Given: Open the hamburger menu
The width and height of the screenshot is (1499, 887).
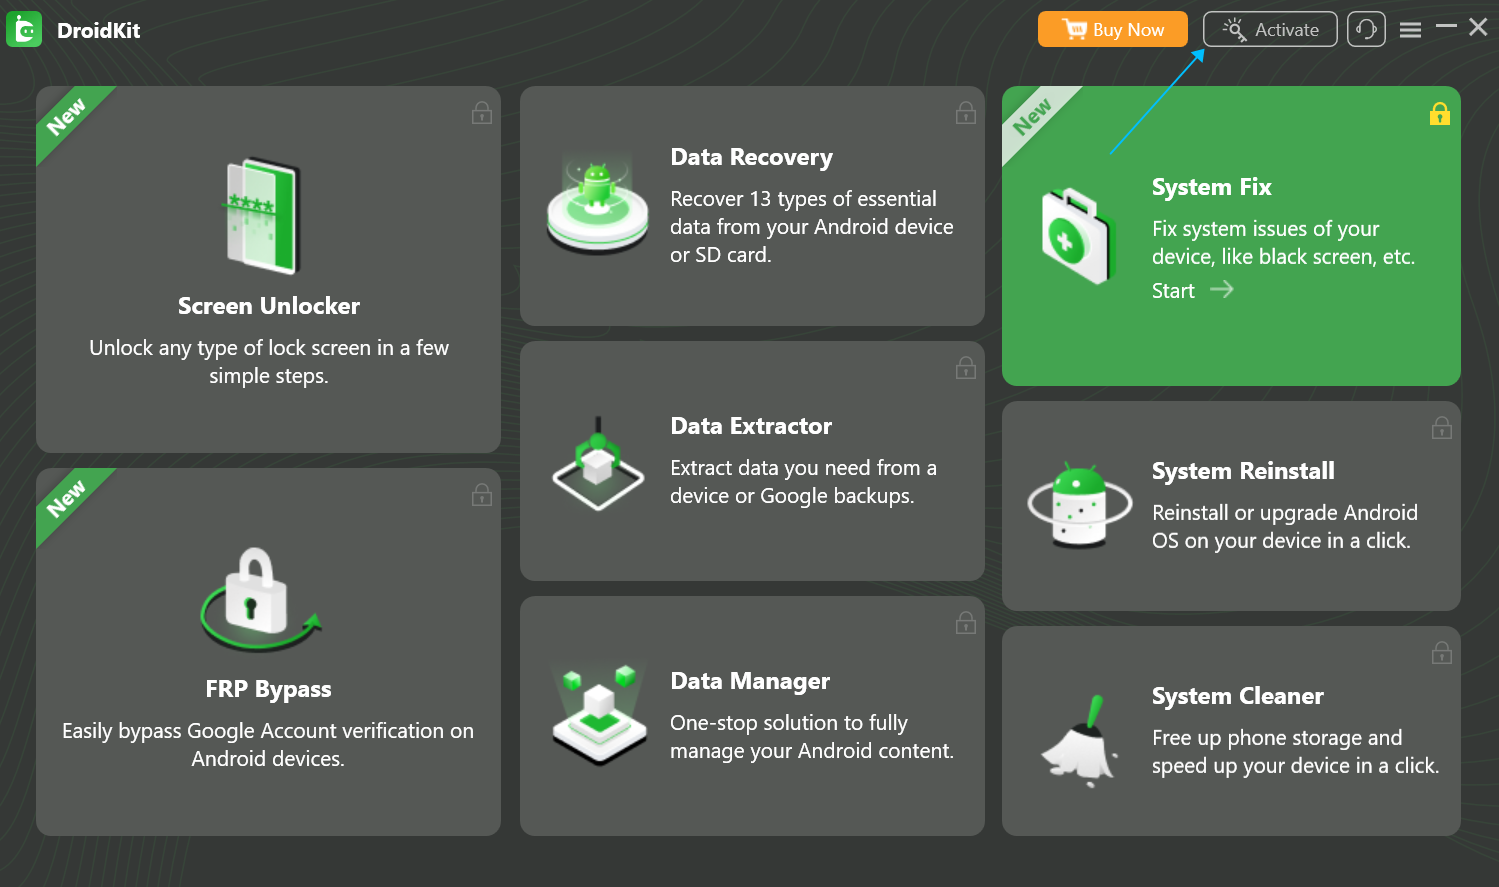Looking at the screenshot, I should coord(1410,30).
